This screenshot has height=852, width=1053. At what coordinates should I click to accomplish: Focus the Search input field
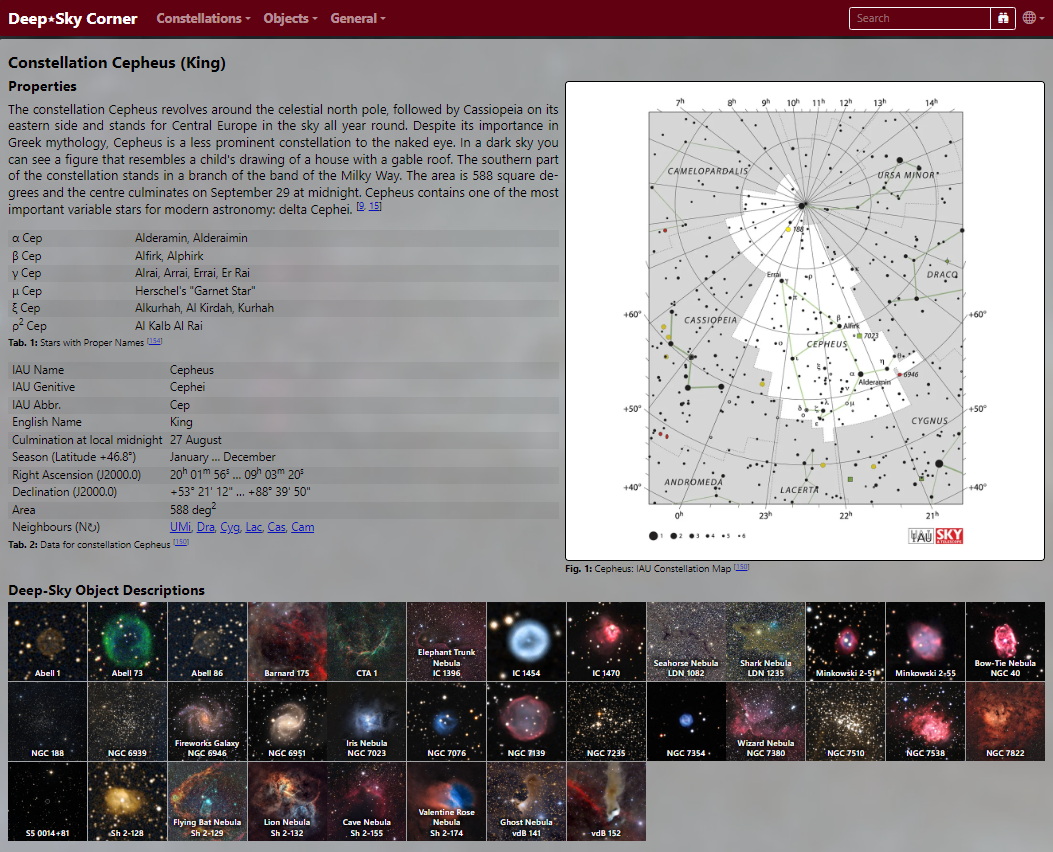pyautogui.click(x=919, y=18)
